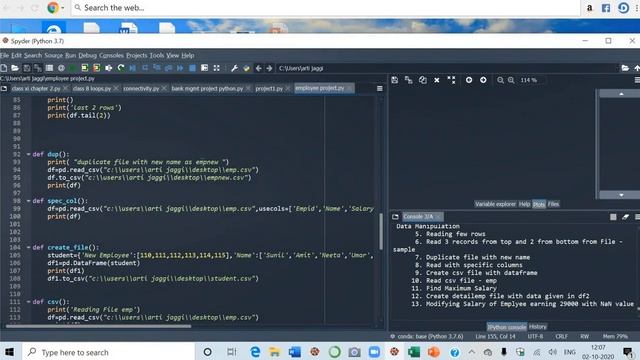Open the Tools menu
The height and width of the screenshot is (360, 640).
pos(156,55)
